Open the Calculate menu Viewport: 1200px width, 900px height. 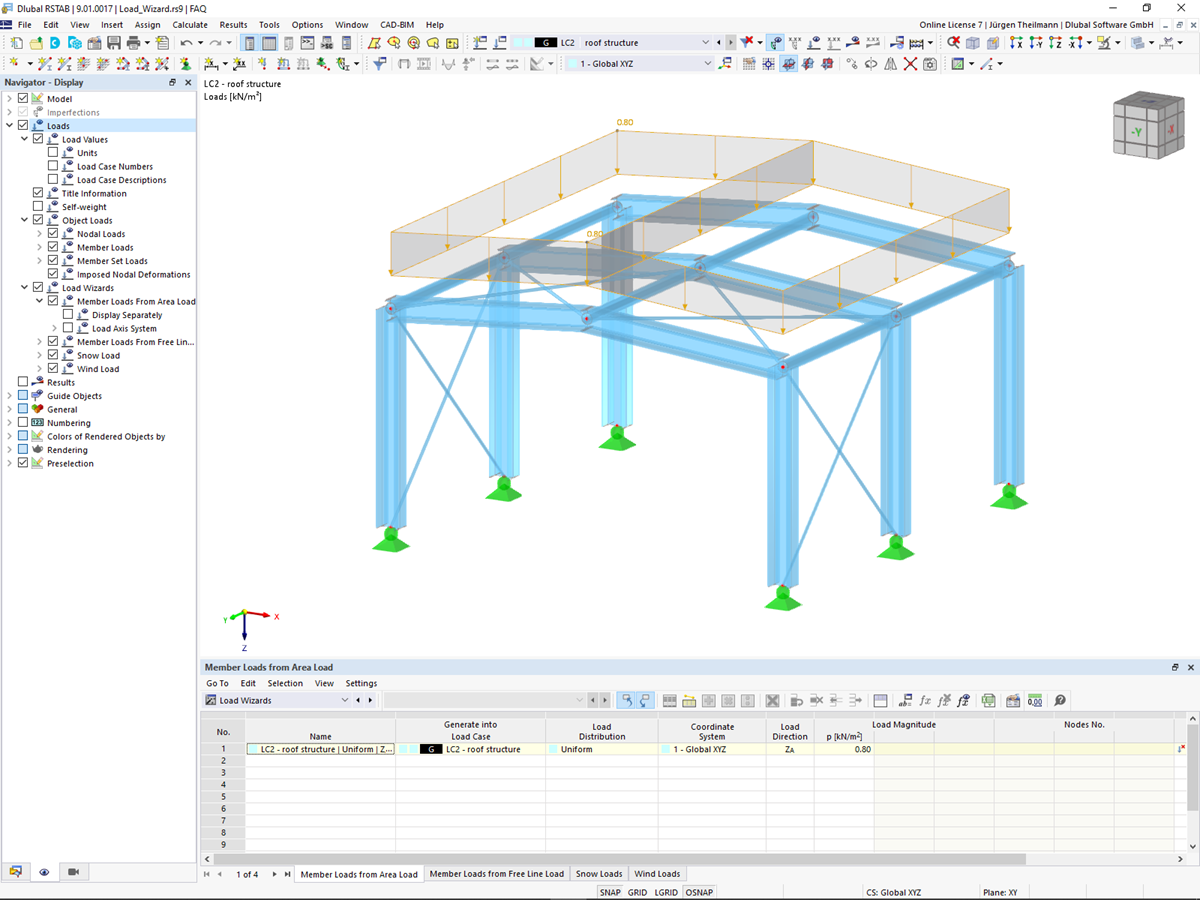[x=189, y=24]
